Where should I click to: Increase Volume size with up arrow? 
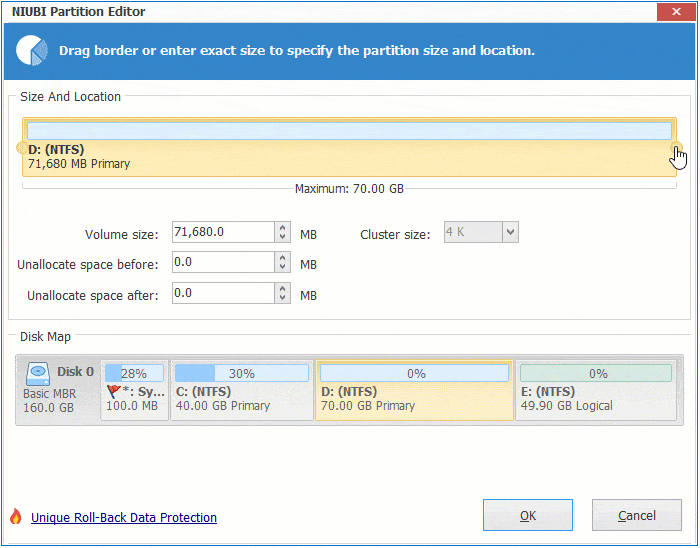point(282,228)
